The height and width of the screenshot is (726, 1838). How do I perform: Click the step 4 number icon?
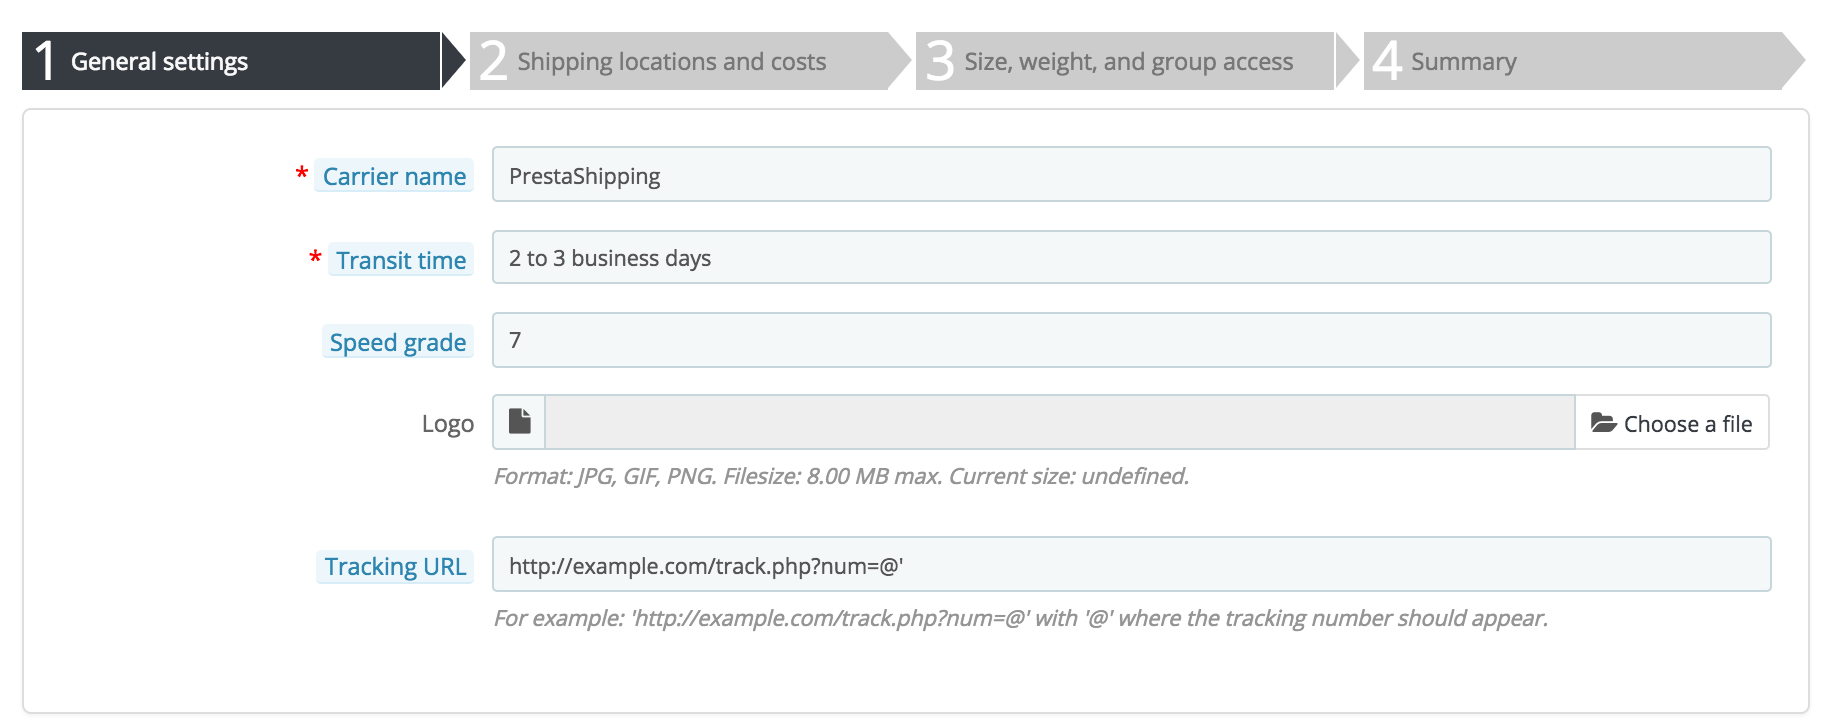1386,61
